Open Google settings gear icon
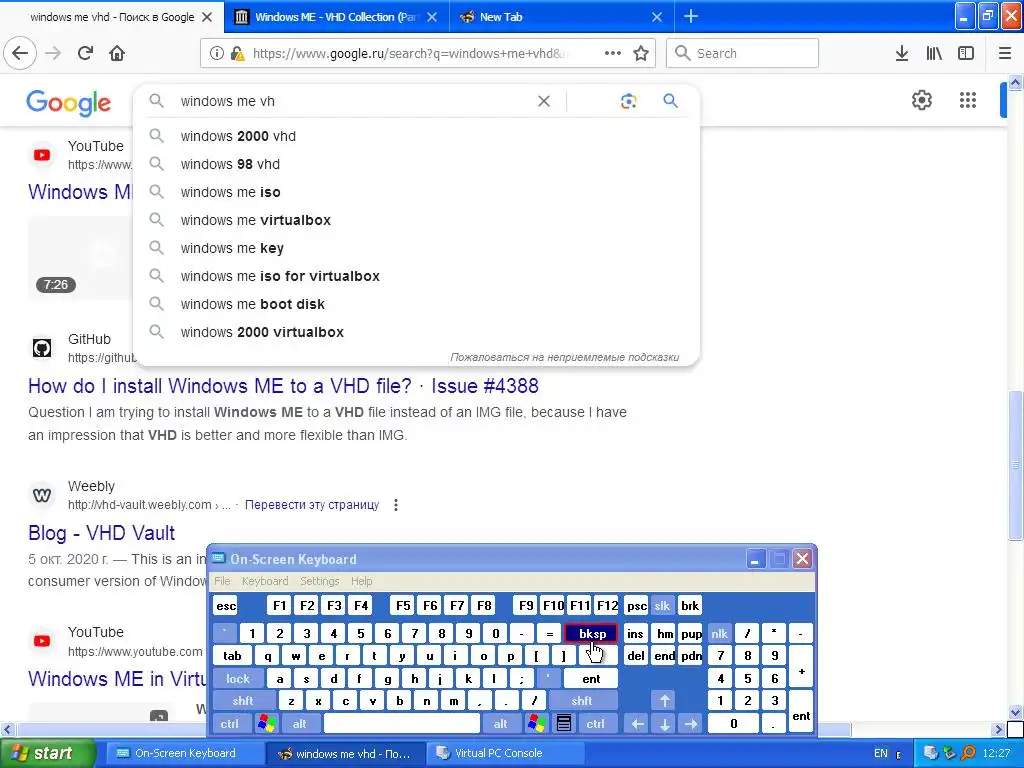The image size is (1024, 768). (x=921, y=100)
